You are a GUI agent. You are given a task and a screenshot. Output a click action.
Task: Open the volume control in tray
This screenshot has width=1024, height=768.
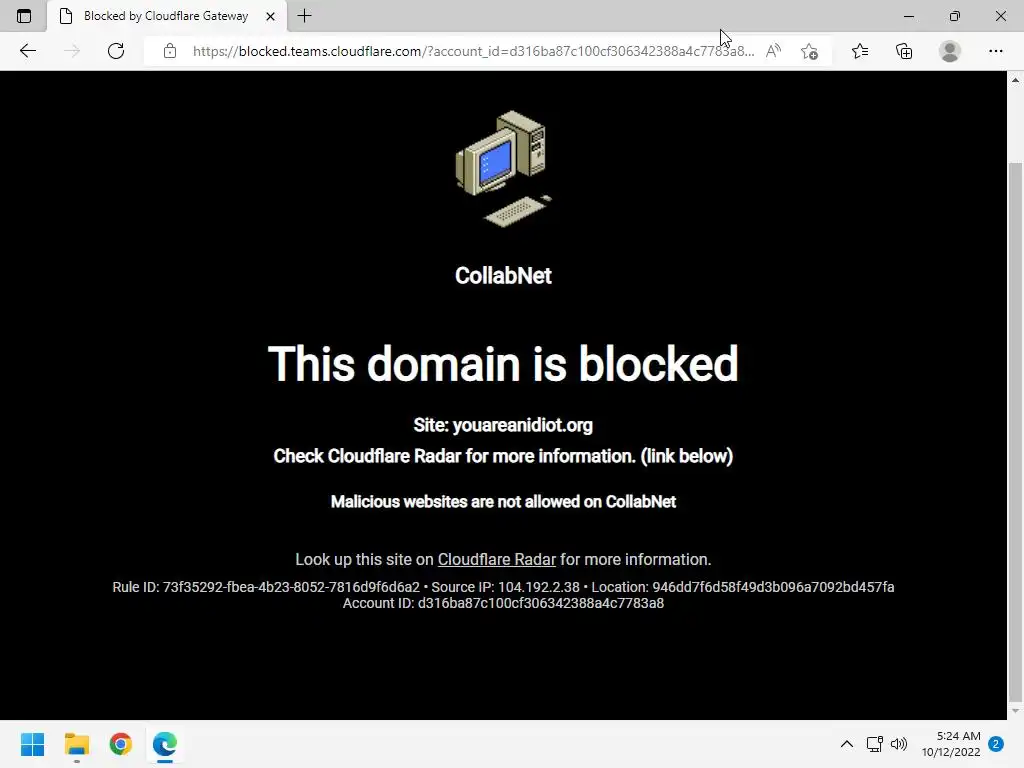[899, 744]
